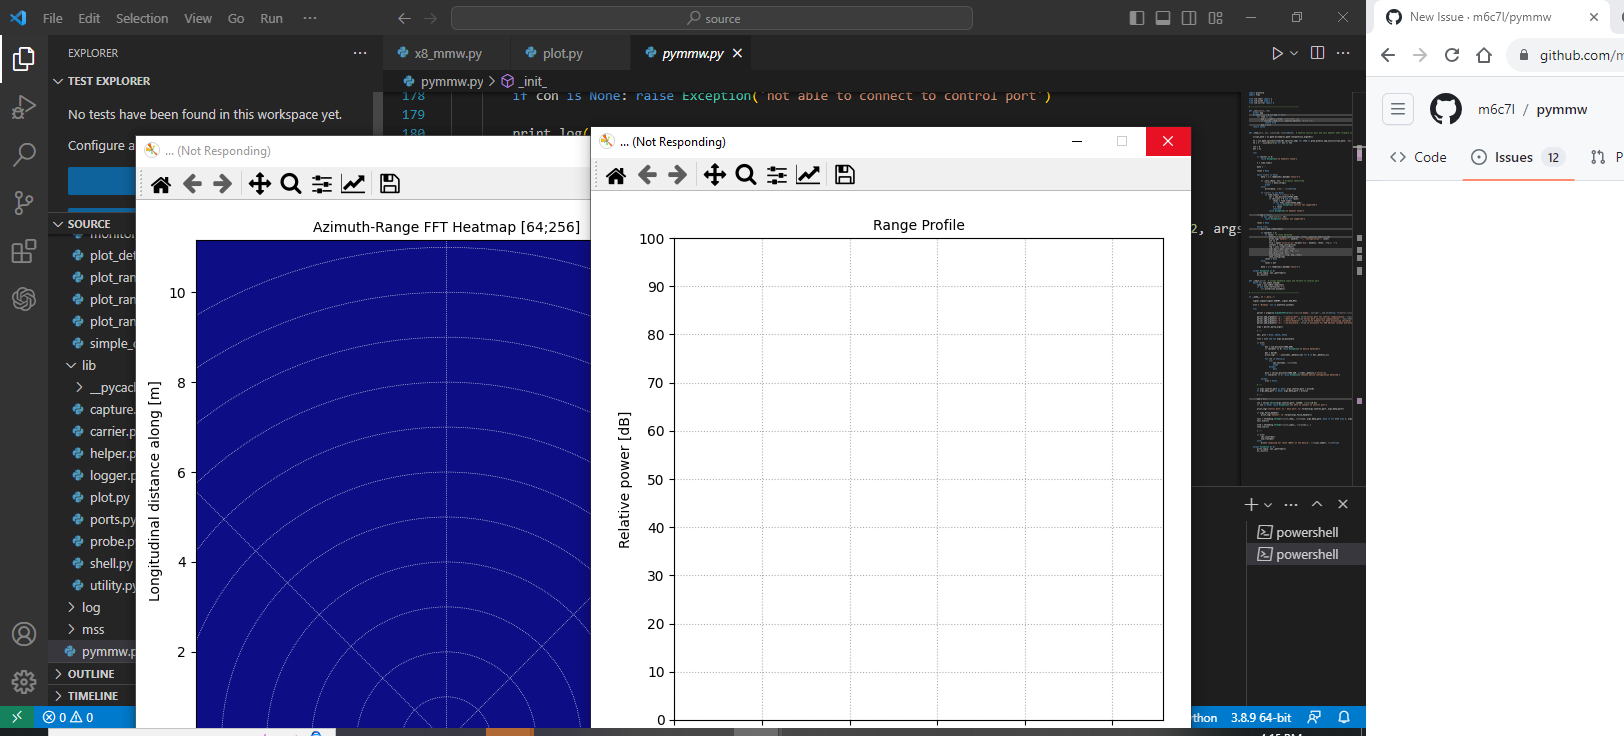1624x736 pixels.
Task: Open the Extensions view in activity bar
Action: pos(24,251)
